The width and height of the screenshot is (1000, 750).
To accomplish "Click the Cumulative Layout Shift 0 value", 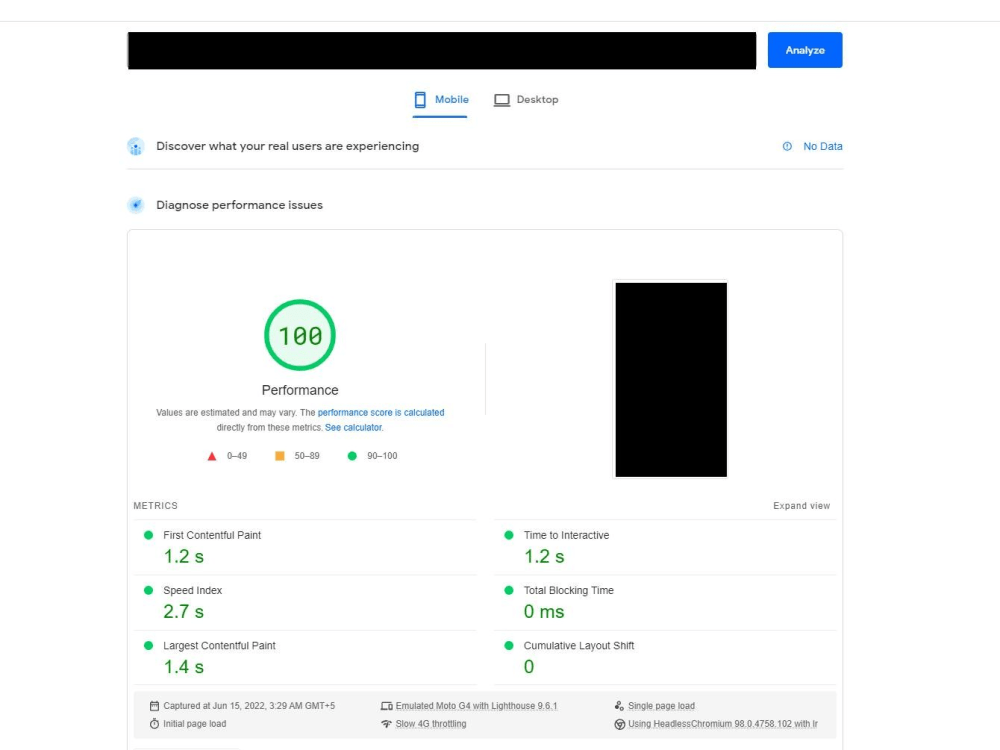I will point(529,667).
